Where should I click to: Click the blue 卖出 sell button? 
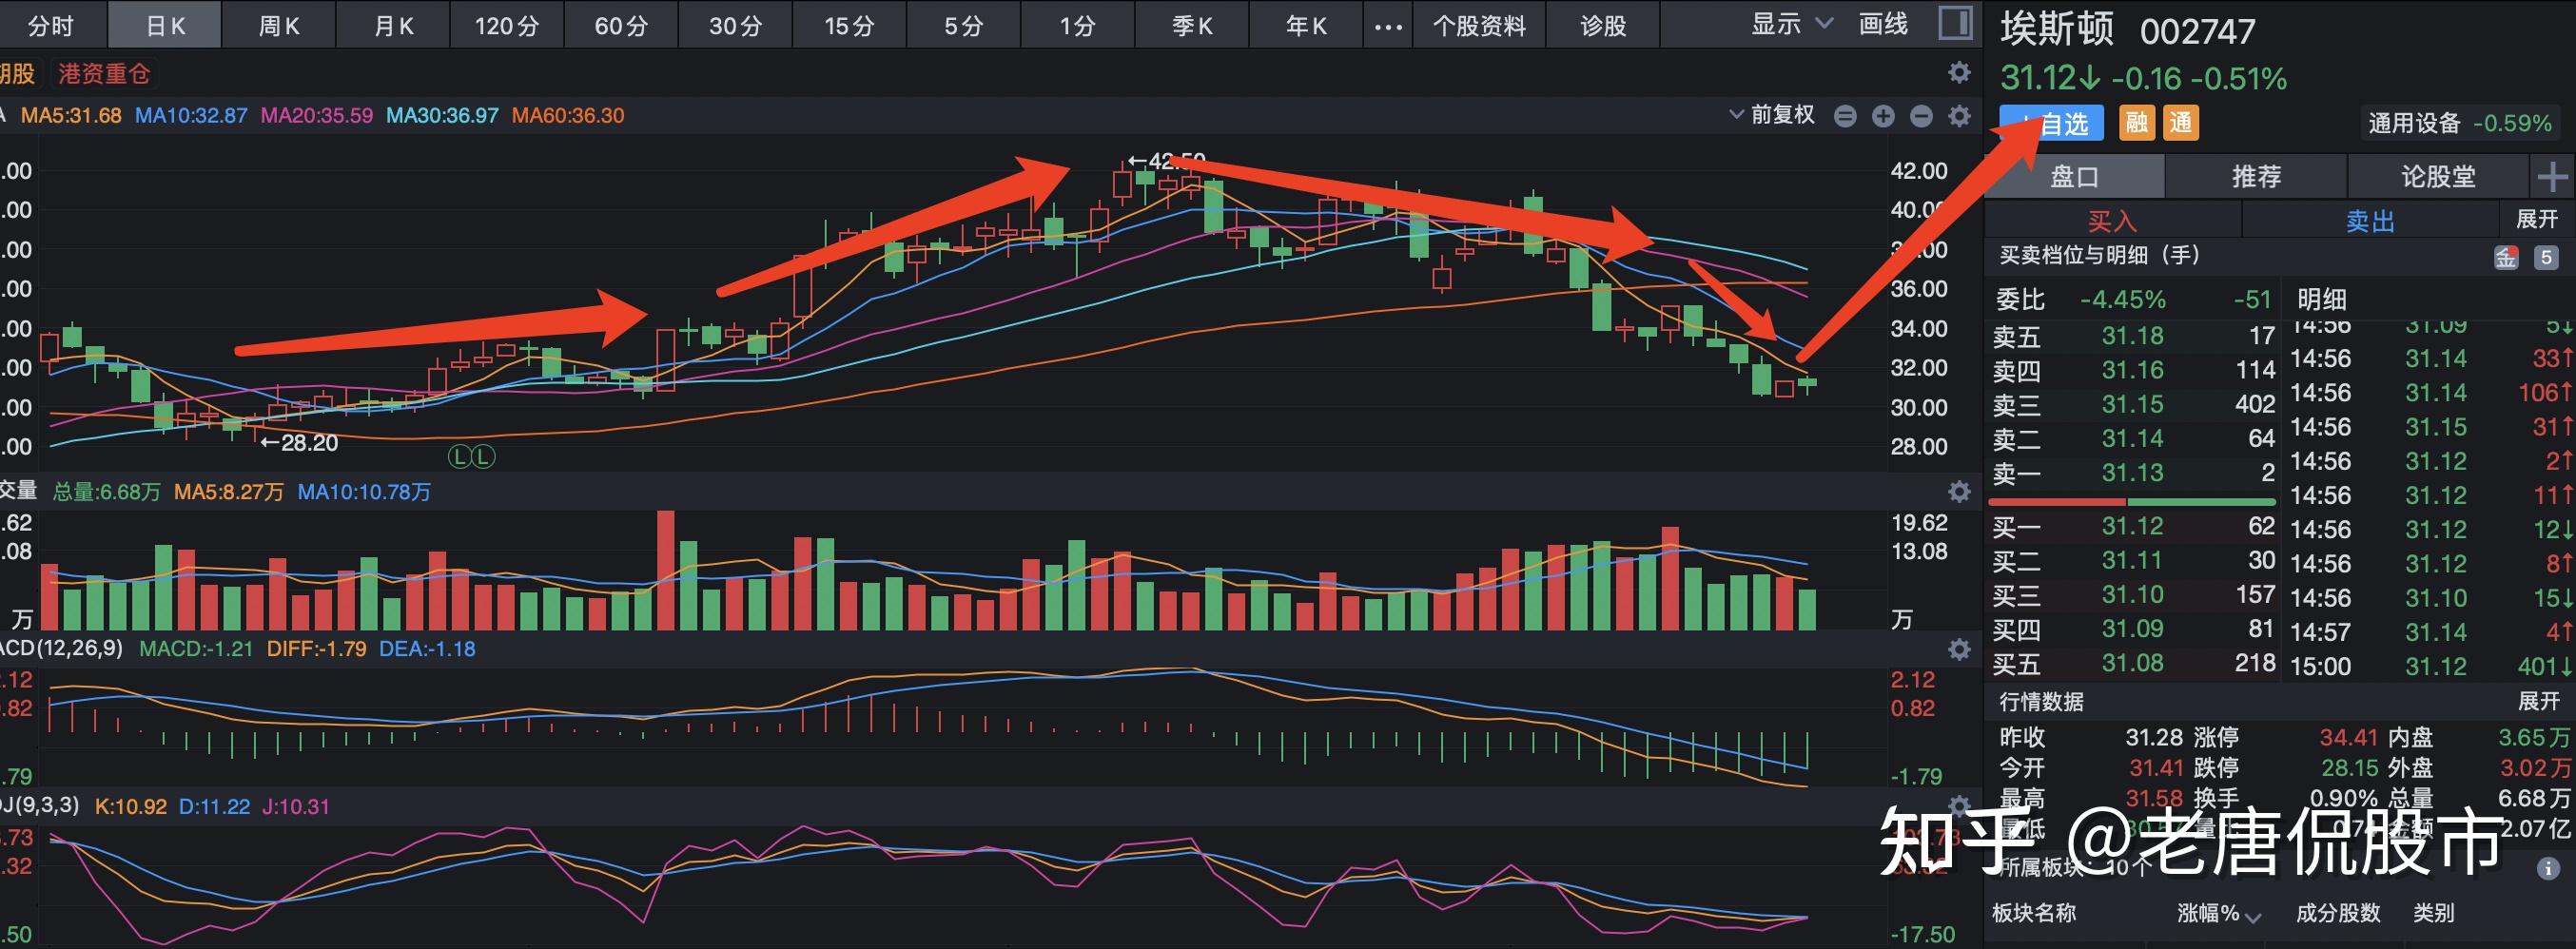(x=2370, y=220)
